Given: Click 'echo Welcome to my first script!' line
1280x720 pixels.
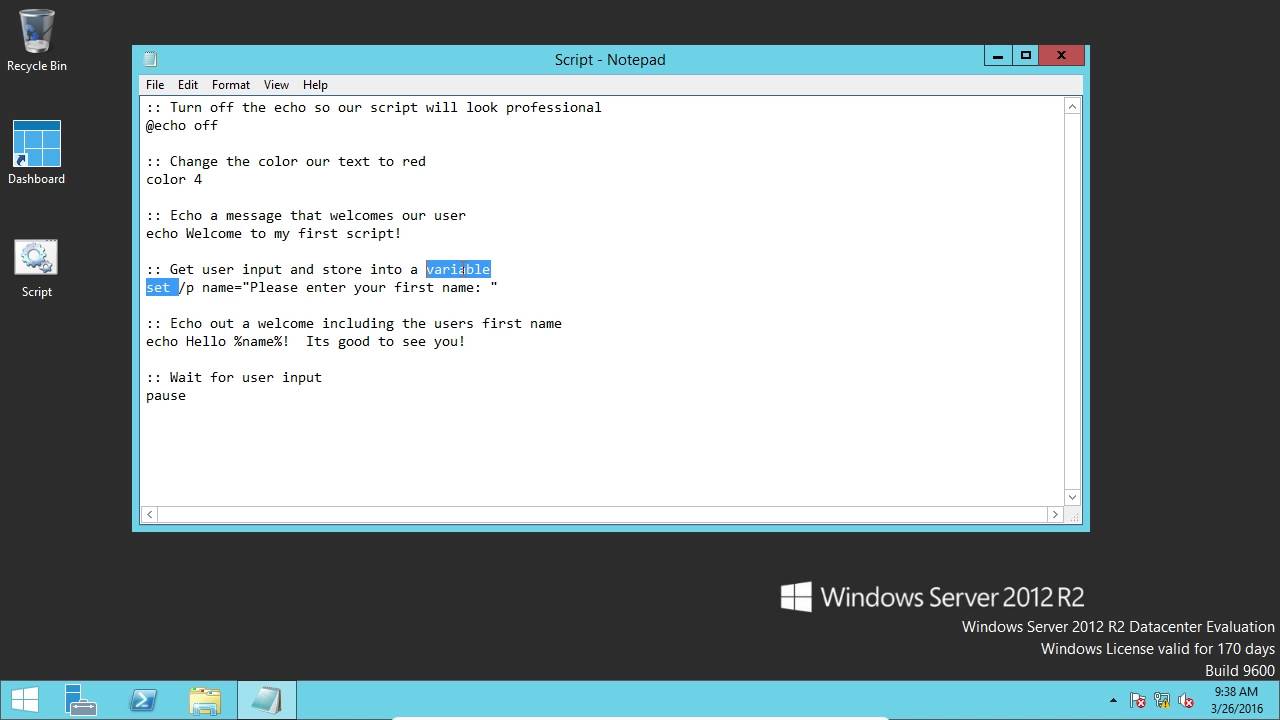Looking at the screenshot, I should click(x=274, y=233).
